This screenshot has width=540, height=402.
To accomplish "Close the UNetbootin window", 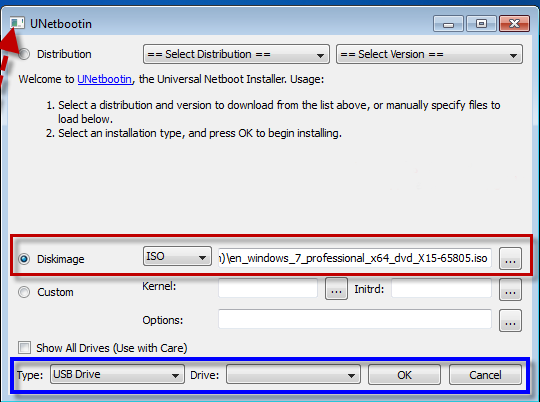I will 514,24.
